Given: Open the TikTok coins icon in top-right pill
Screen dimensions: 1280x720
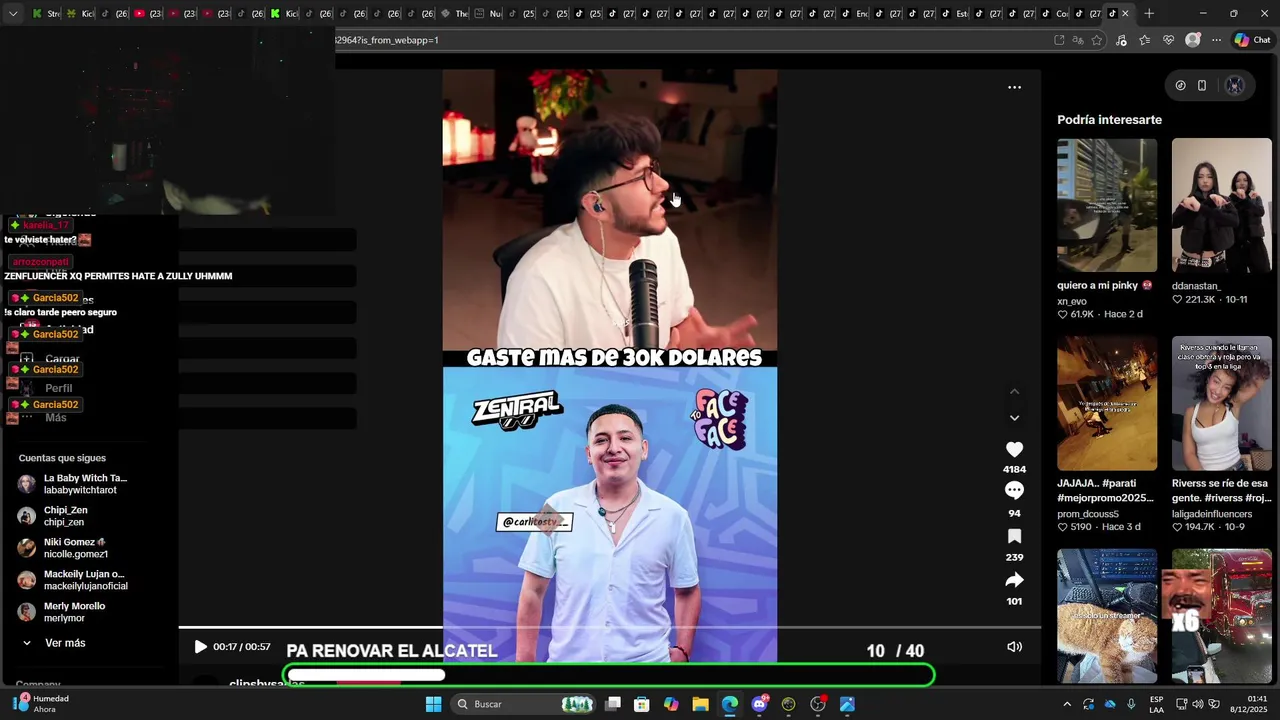Looking at the screenshot, I should (1180, 86).
